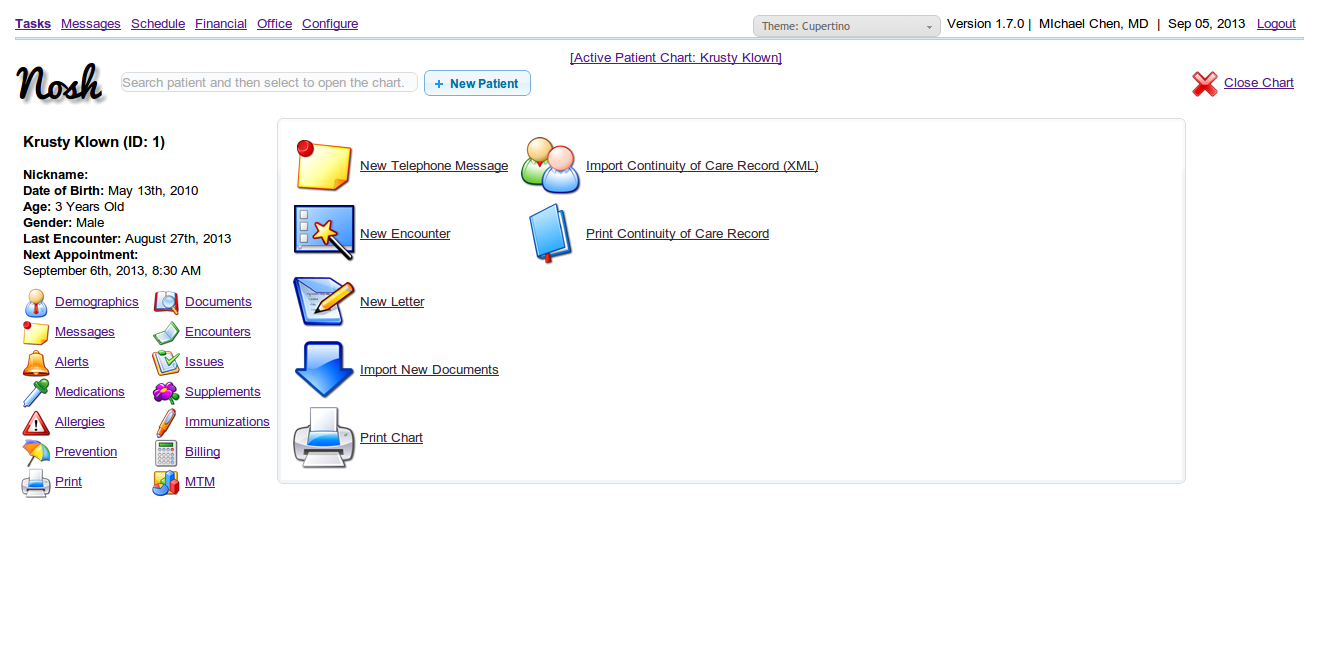Viewport: 1317px width, 656px height.
Task: Click the New Encounter wand icon
Action: click(324, 233)
